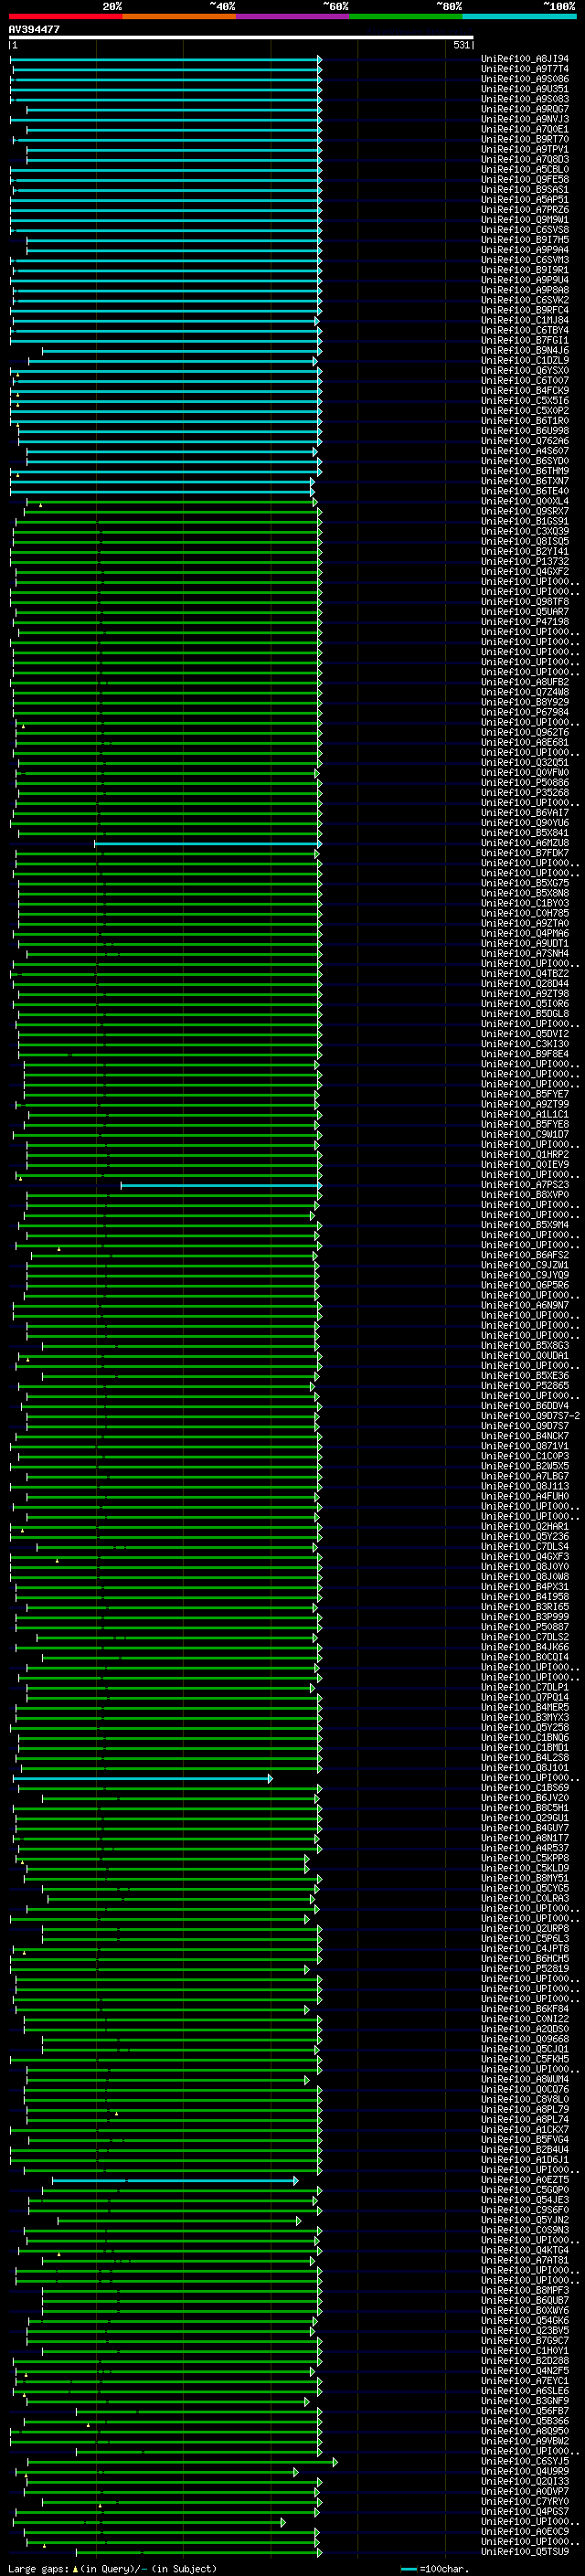Select hit label UniRef100_B9SAS1
This screenshot has height=2576, width=585.
click(x=525, y=190)
